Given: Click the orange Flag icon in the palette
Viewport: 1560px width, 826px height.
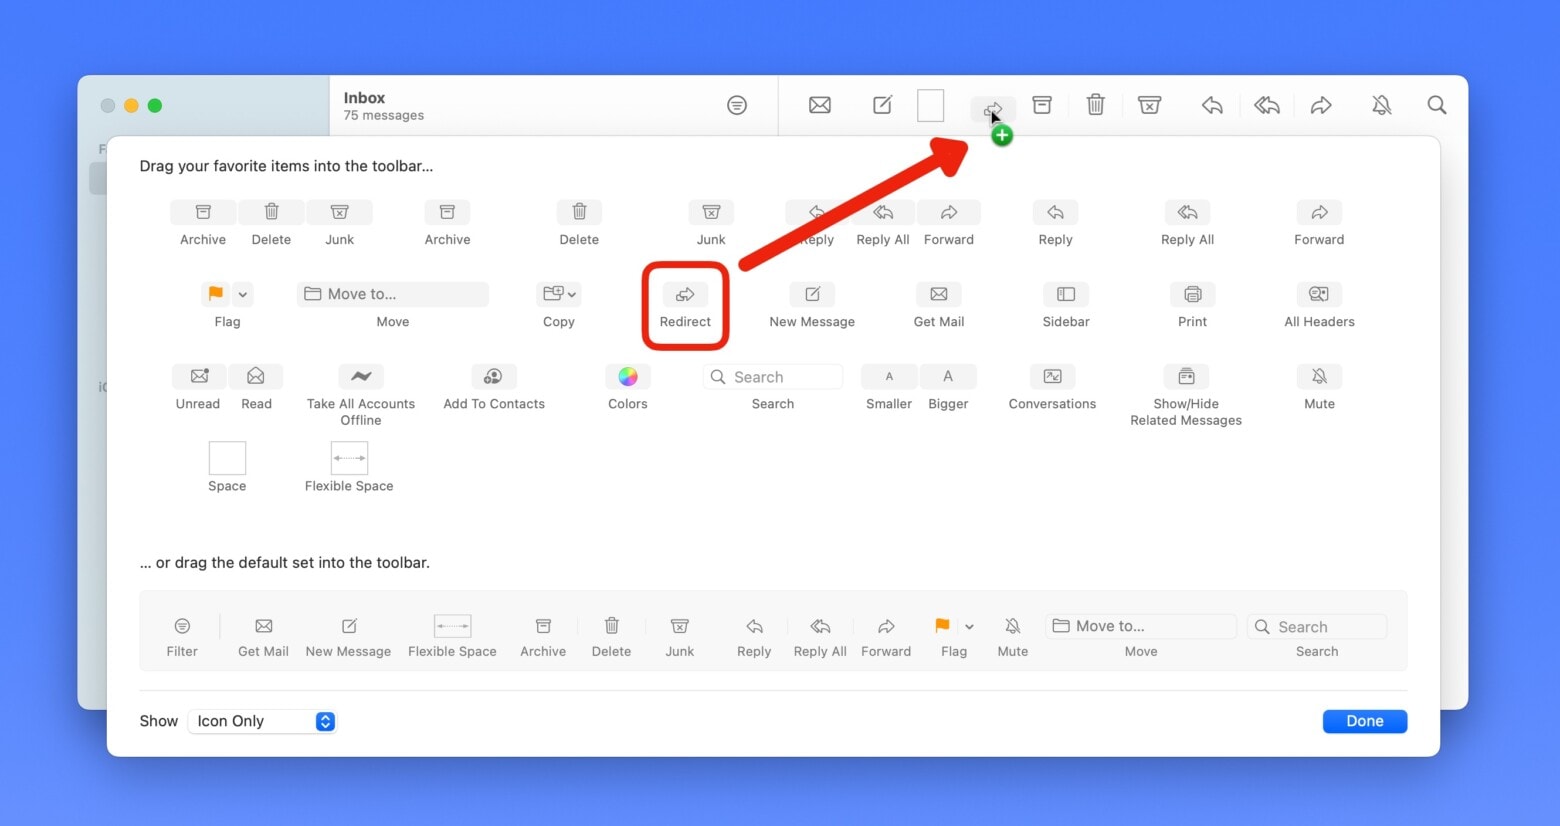Looking at the screenshot, I should pos(215,294).
